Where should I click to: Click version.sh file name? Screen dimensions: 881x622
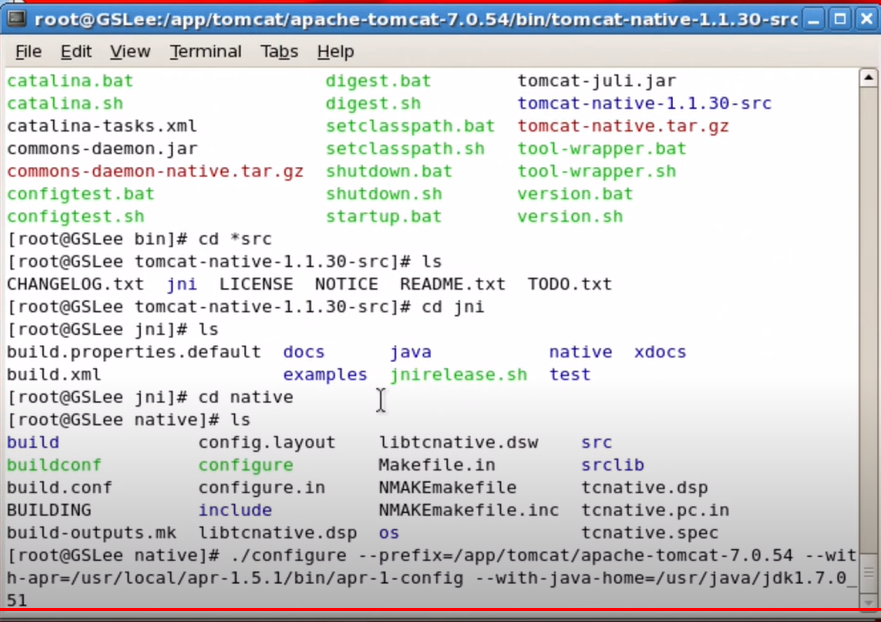click(x=570, y=216)
